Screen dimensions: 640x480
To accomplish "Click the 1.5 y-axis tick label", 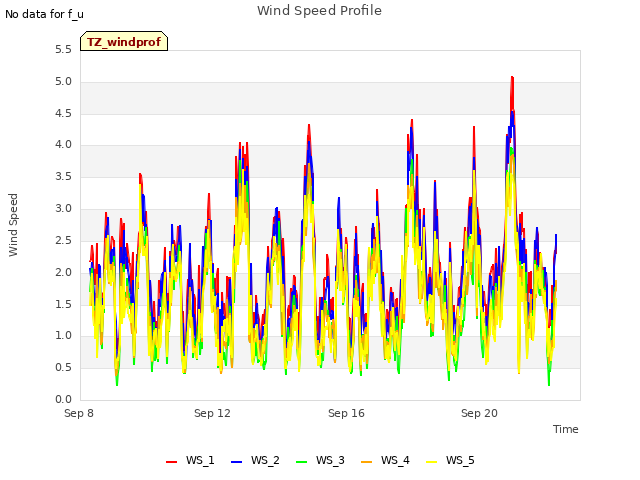I will (63, 304).
